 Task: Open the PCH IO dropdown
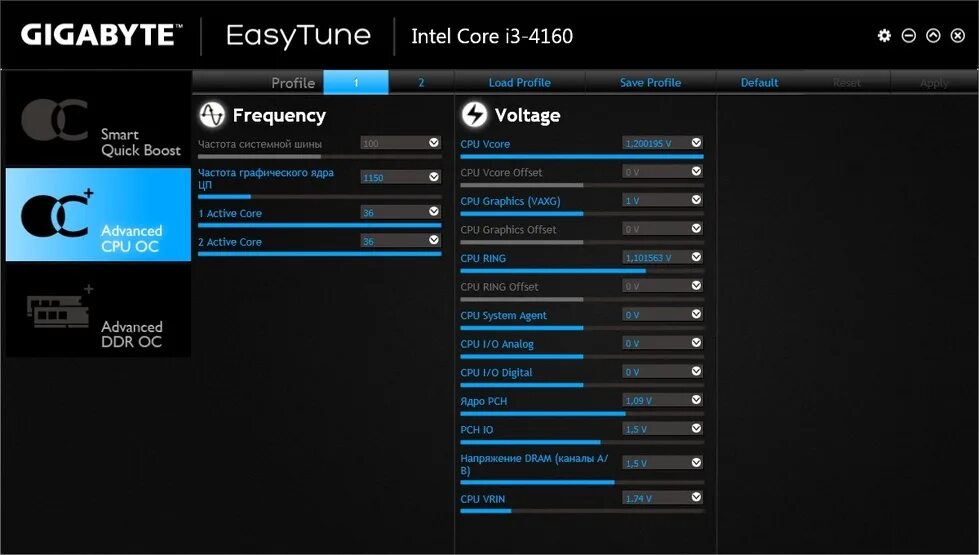coord(696,428)
